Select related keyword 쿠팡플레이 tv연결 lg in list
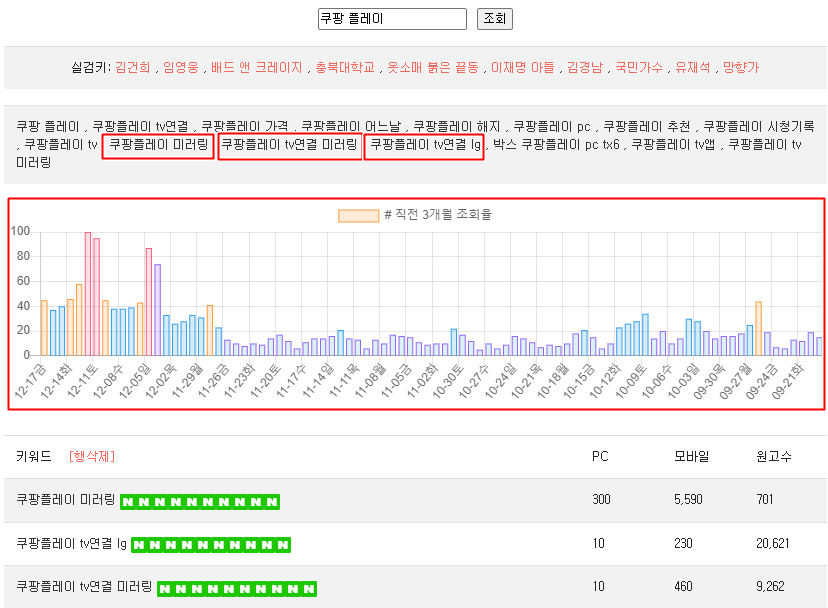 (x=426, y=144)
